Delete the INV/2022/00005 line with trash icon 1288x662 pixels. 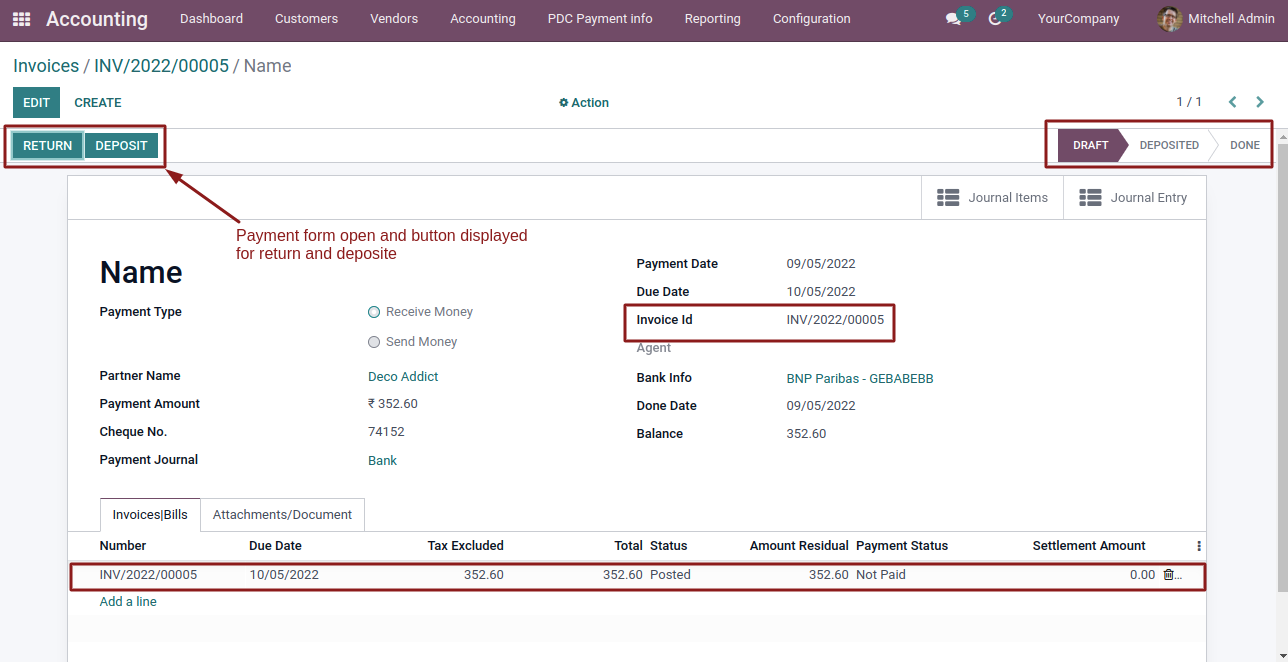pos(1168,575)
